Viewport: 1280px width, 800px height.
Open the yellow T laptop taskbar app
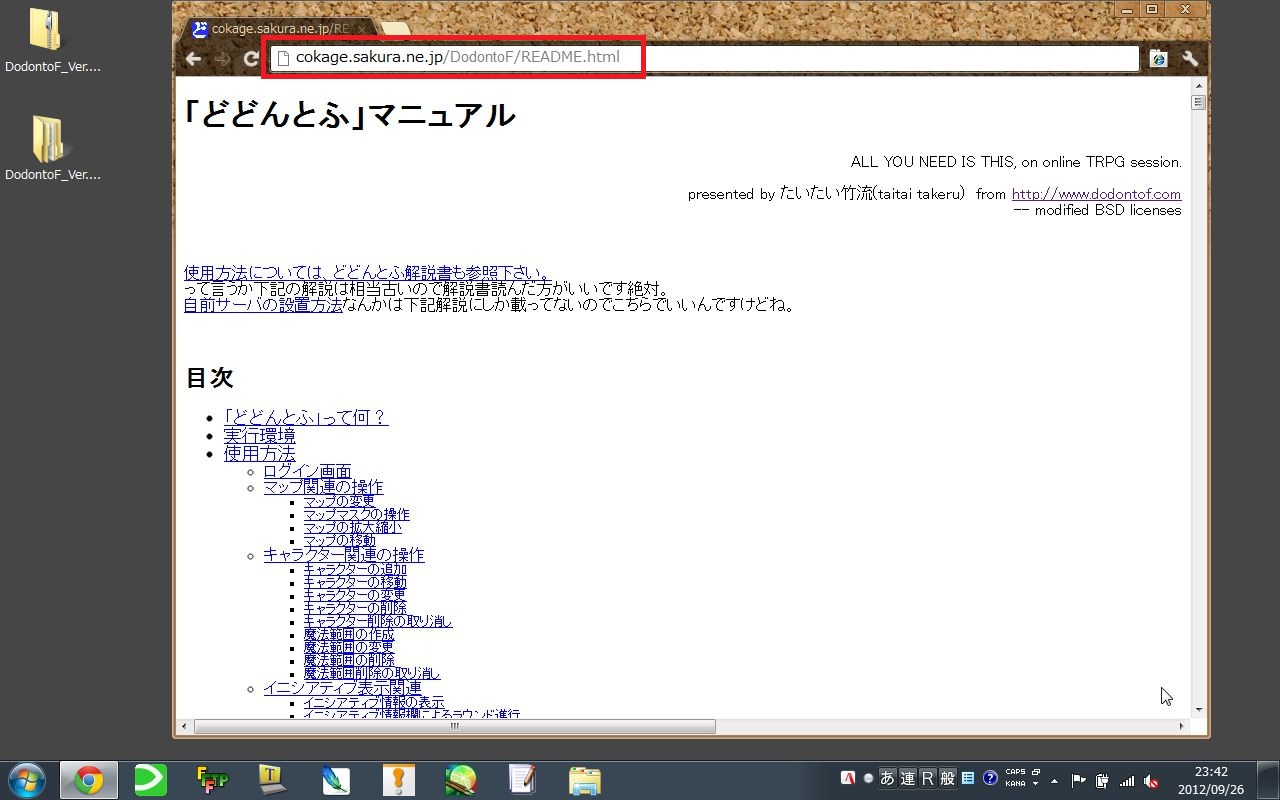[x=274, y=780]
